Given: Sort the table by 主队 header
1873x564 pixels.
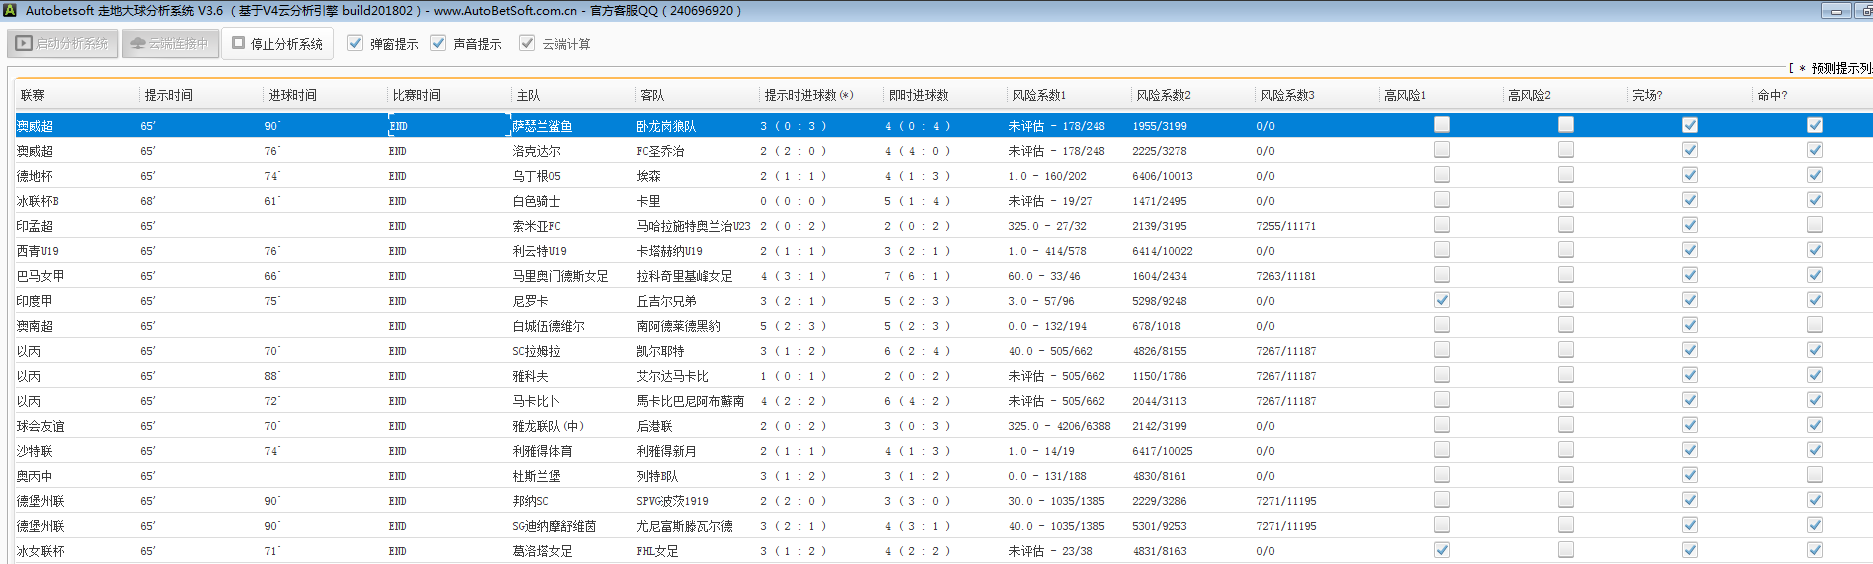Looking at the screenshot, I should point(528,95).
